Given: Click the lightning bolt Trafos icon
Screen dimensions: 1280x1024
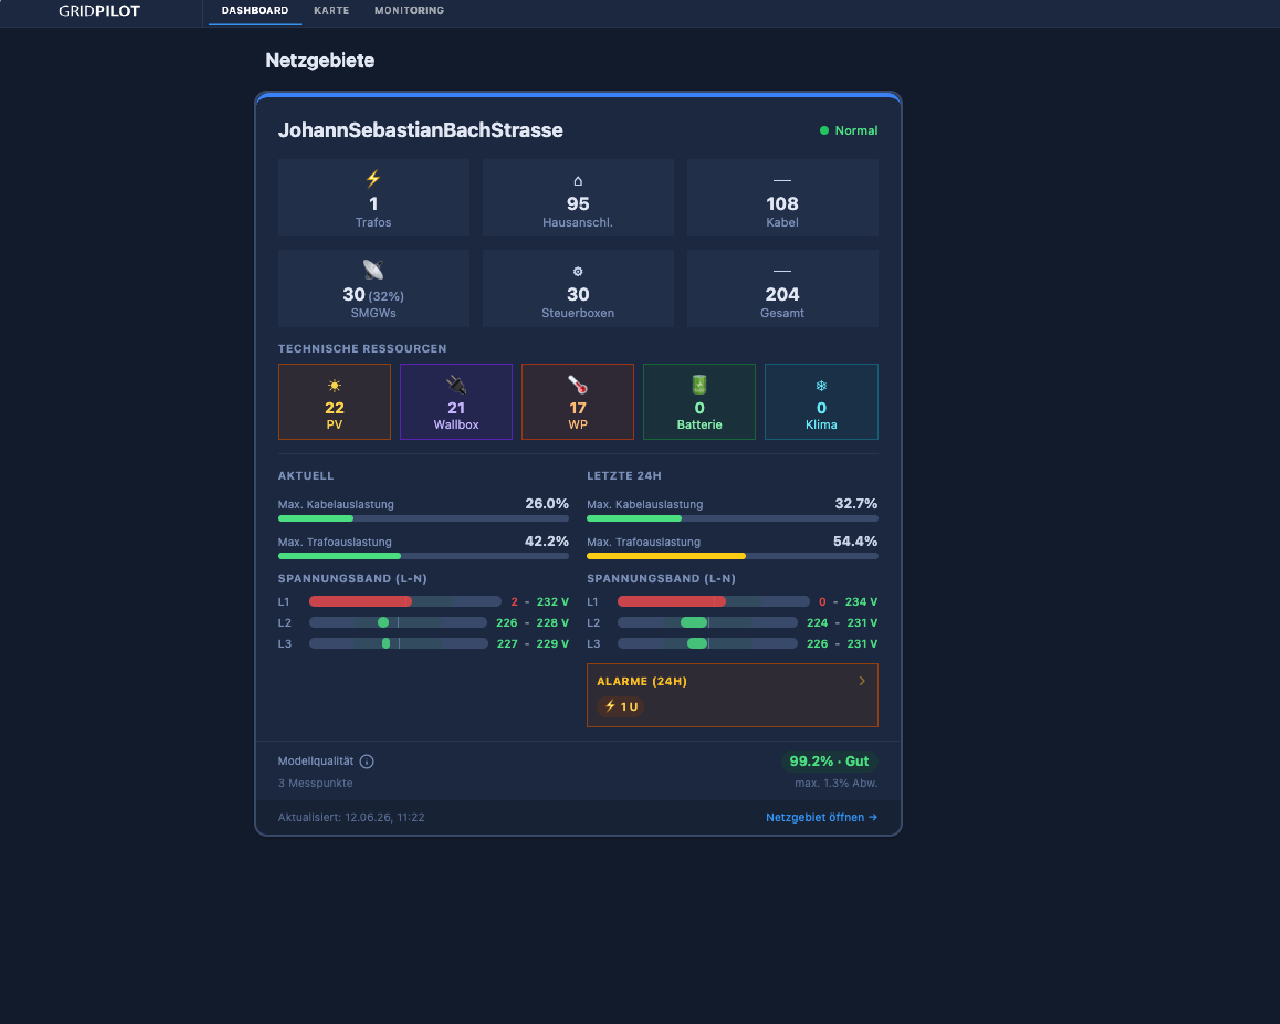Looking at the screenshot, I should (373, 178).
